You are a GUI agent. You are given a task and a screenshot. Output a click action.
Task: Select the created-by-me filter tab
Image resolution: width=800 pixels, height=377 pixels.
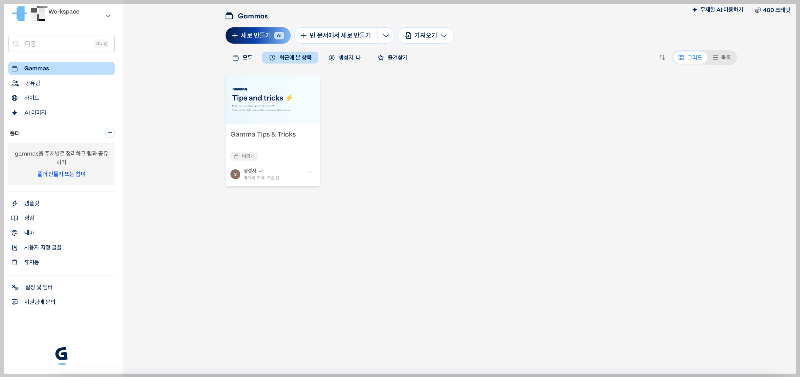point(345,58)
